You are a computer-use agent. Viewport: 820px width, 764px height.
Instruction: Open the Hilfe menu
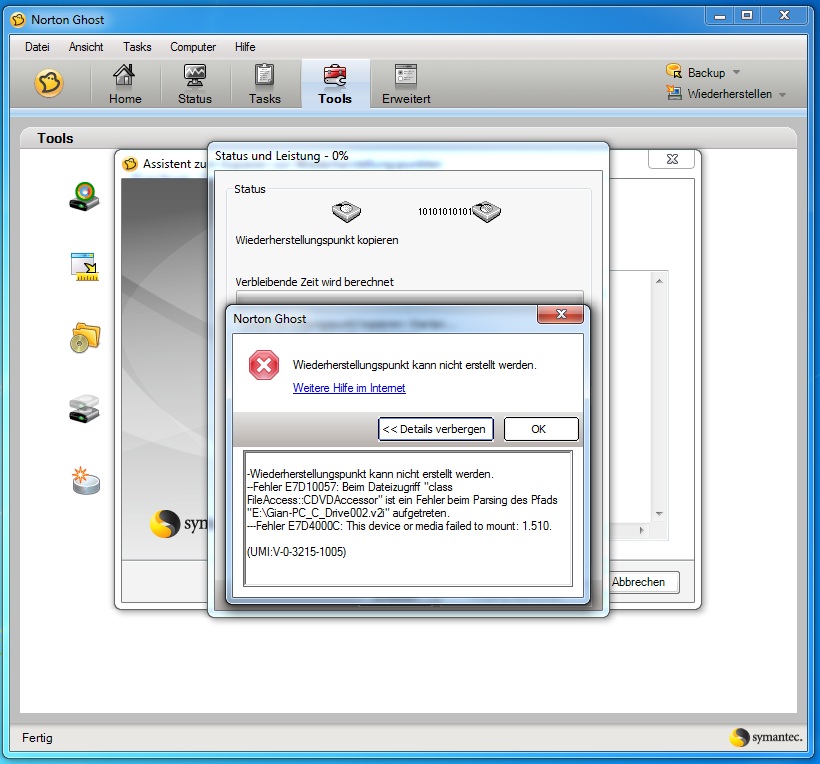click(245, 47)
